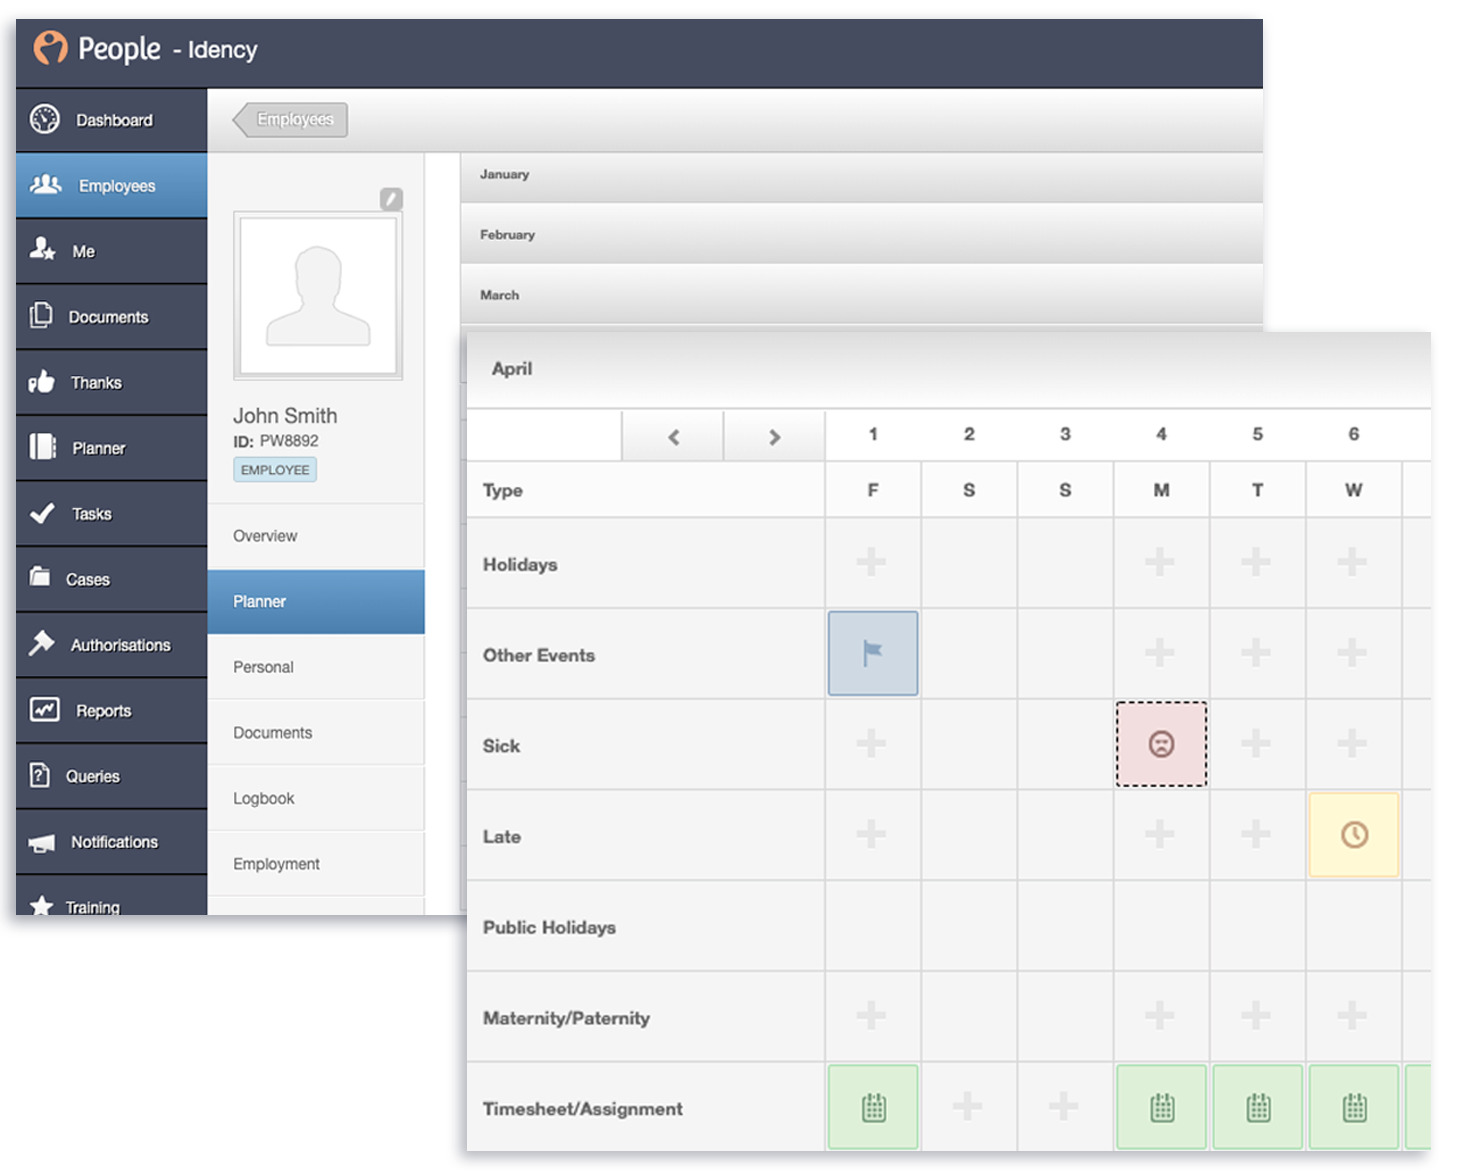Open the Reports chart icon
This screenshot has height=1176, width=1475.
pos(44,710)
